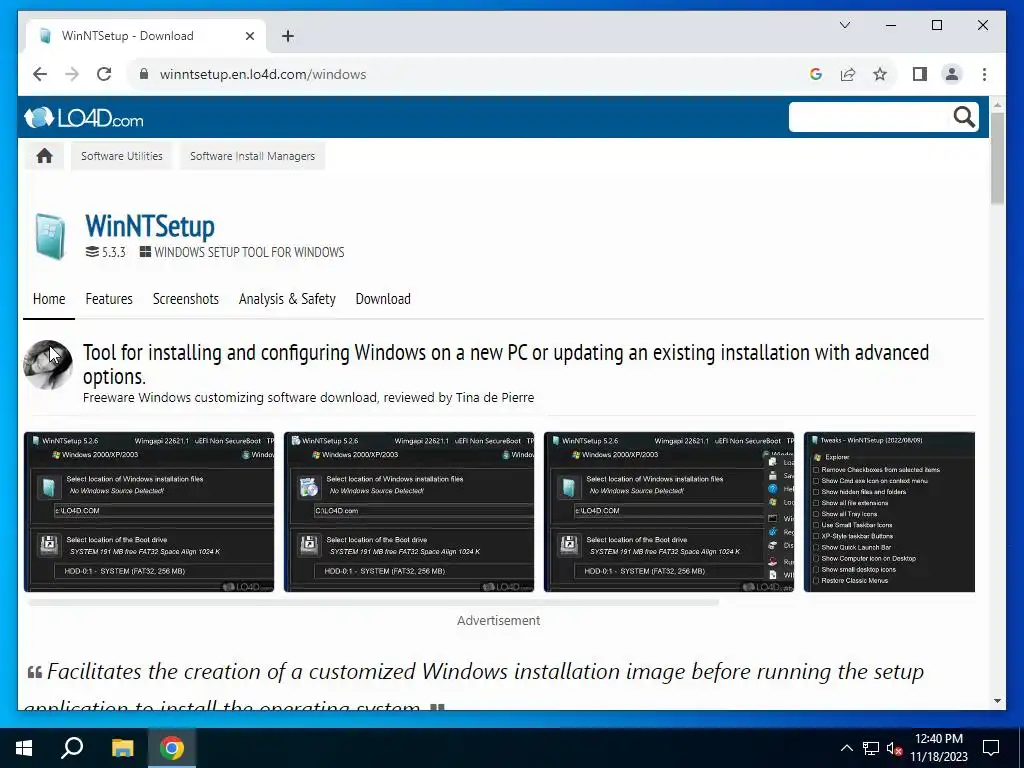Open the Windows Start menu

pos(24,748)
